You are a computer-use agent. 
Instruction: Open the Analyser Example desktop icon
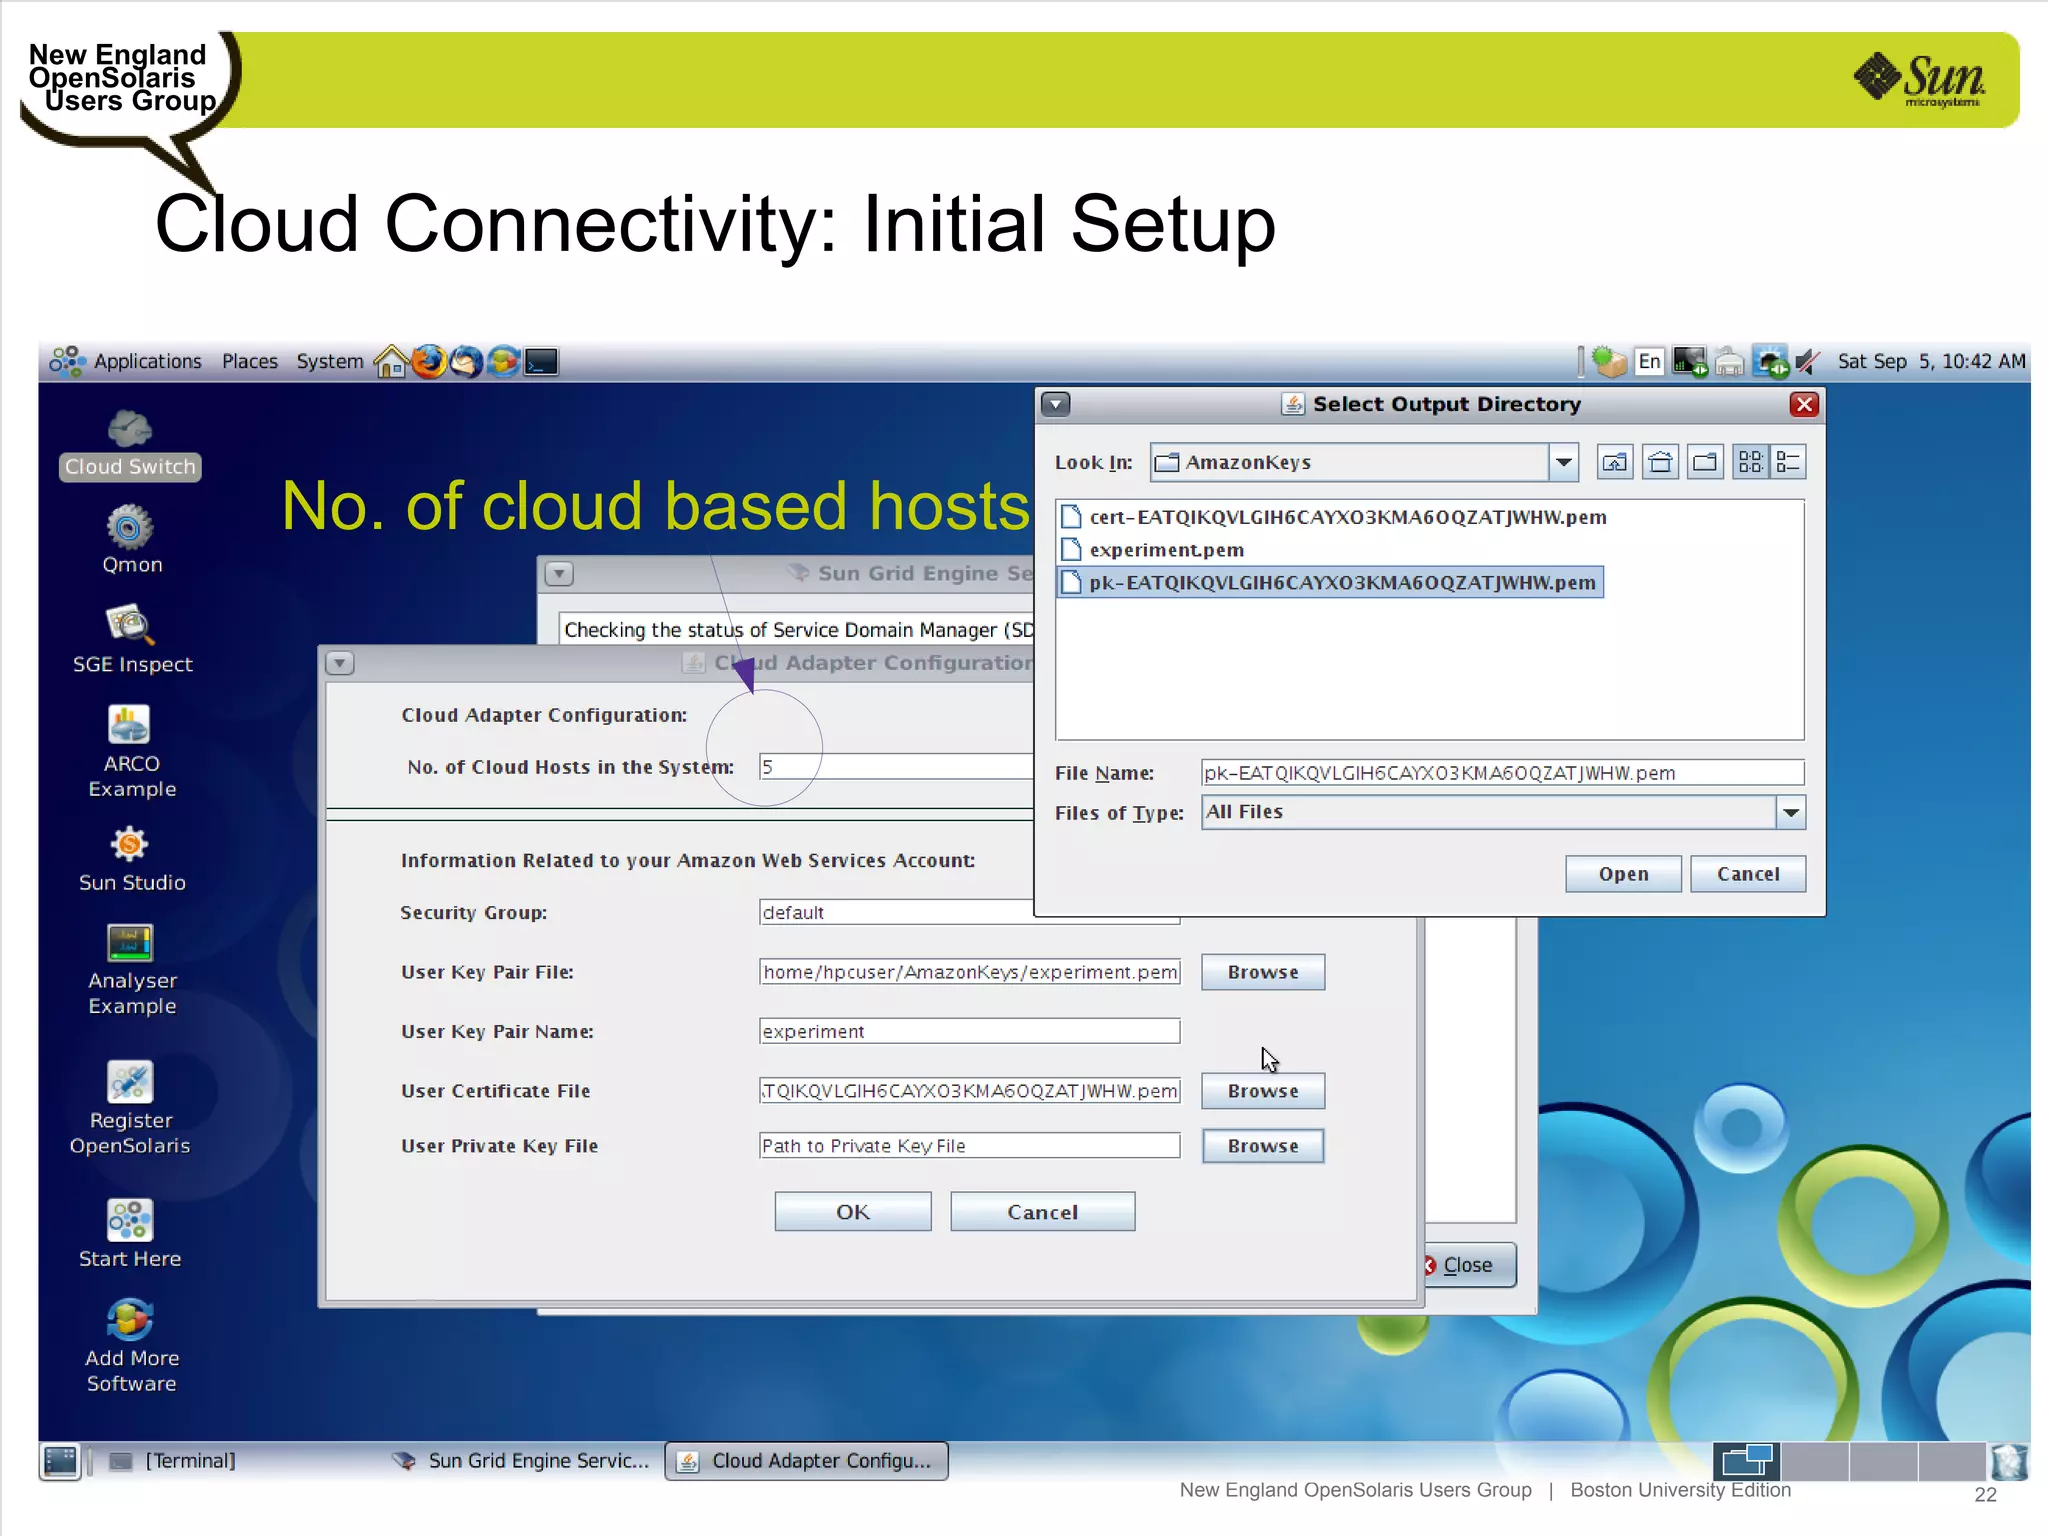[131, 969]
